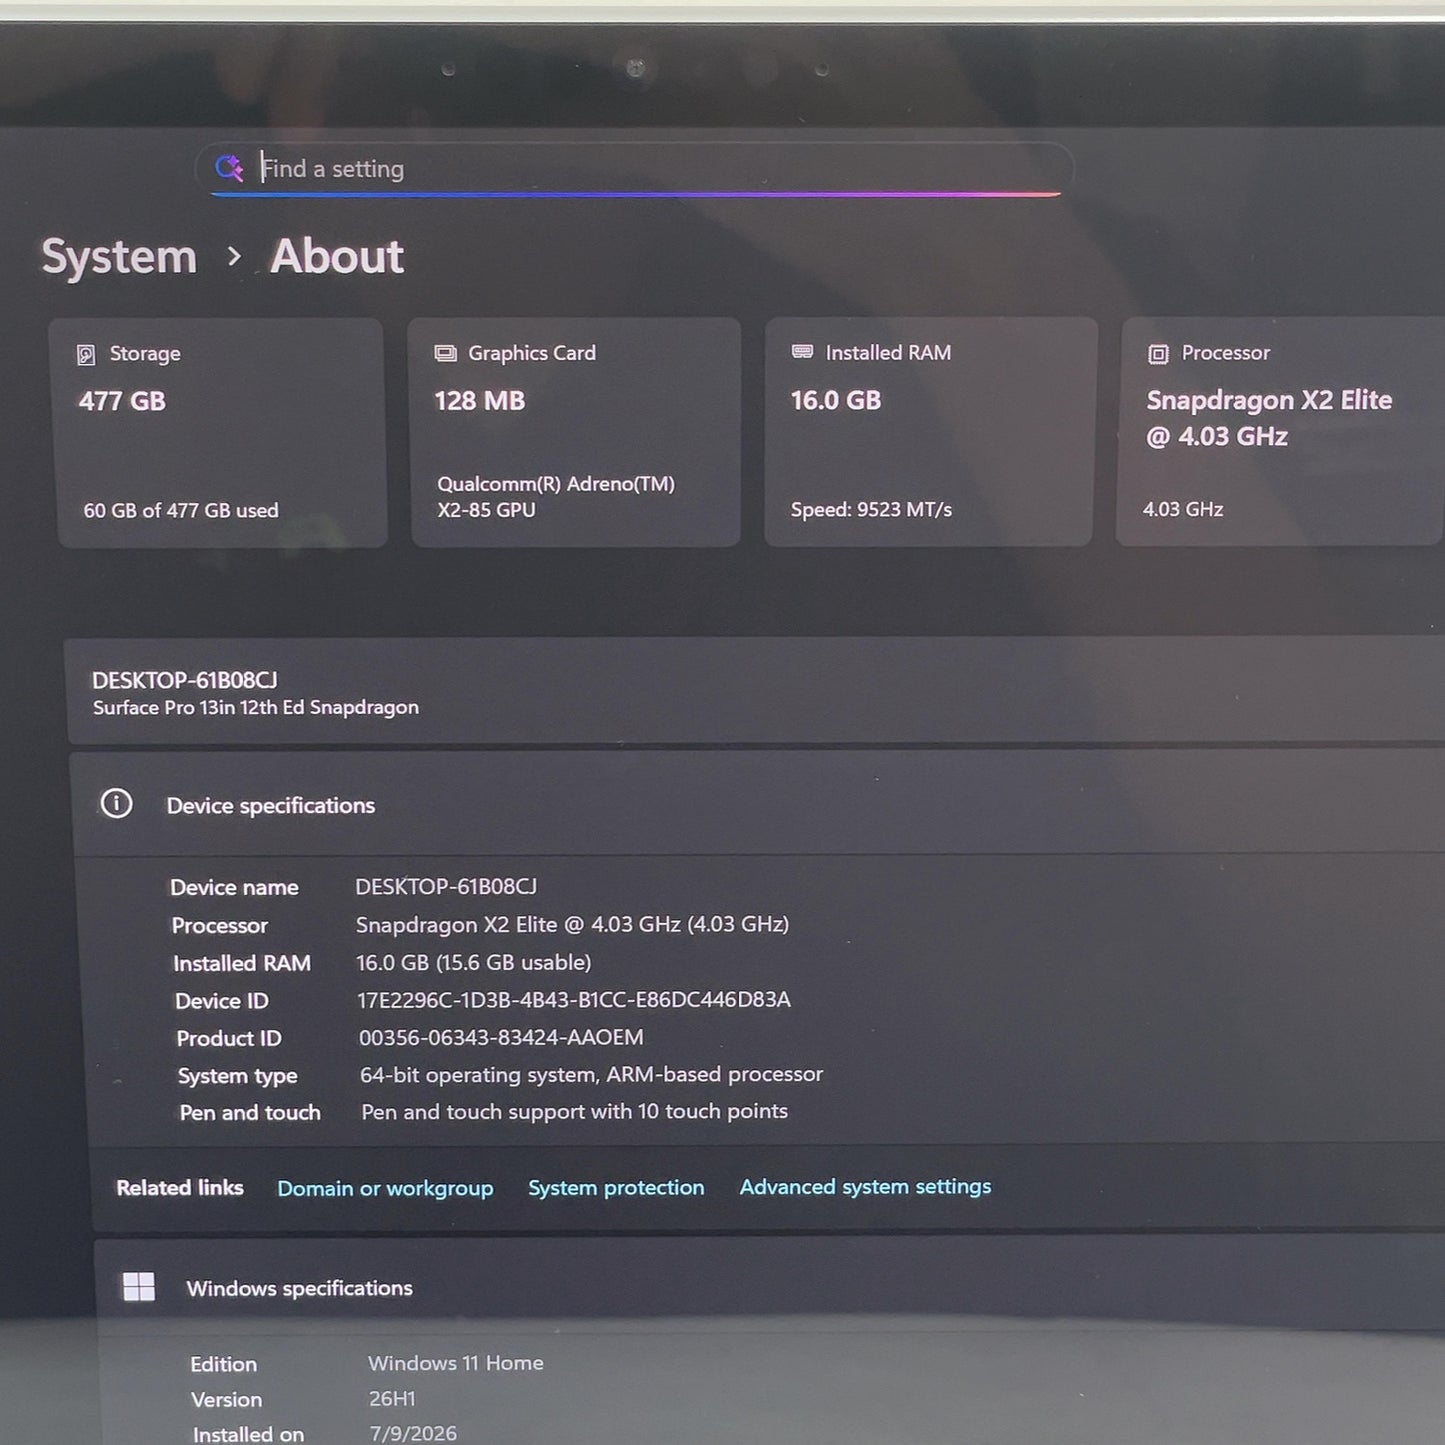
Task: Select the 16.0 GB Installed RAM card
Action: pos(930,432)
